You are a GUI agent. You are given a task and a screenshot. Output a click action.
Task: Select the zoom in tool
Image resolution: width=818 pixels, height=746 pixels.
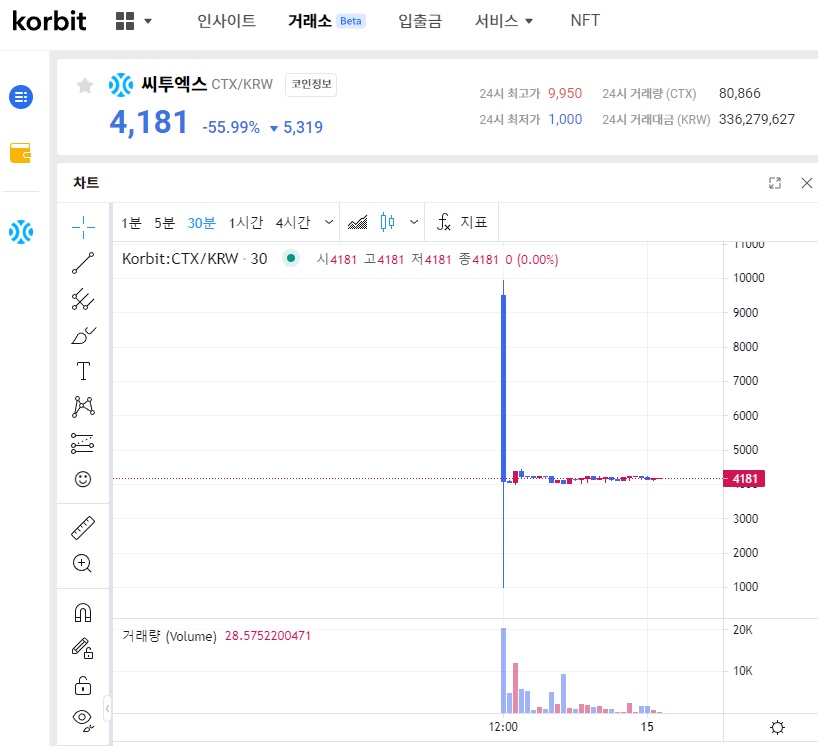point(82,563)
